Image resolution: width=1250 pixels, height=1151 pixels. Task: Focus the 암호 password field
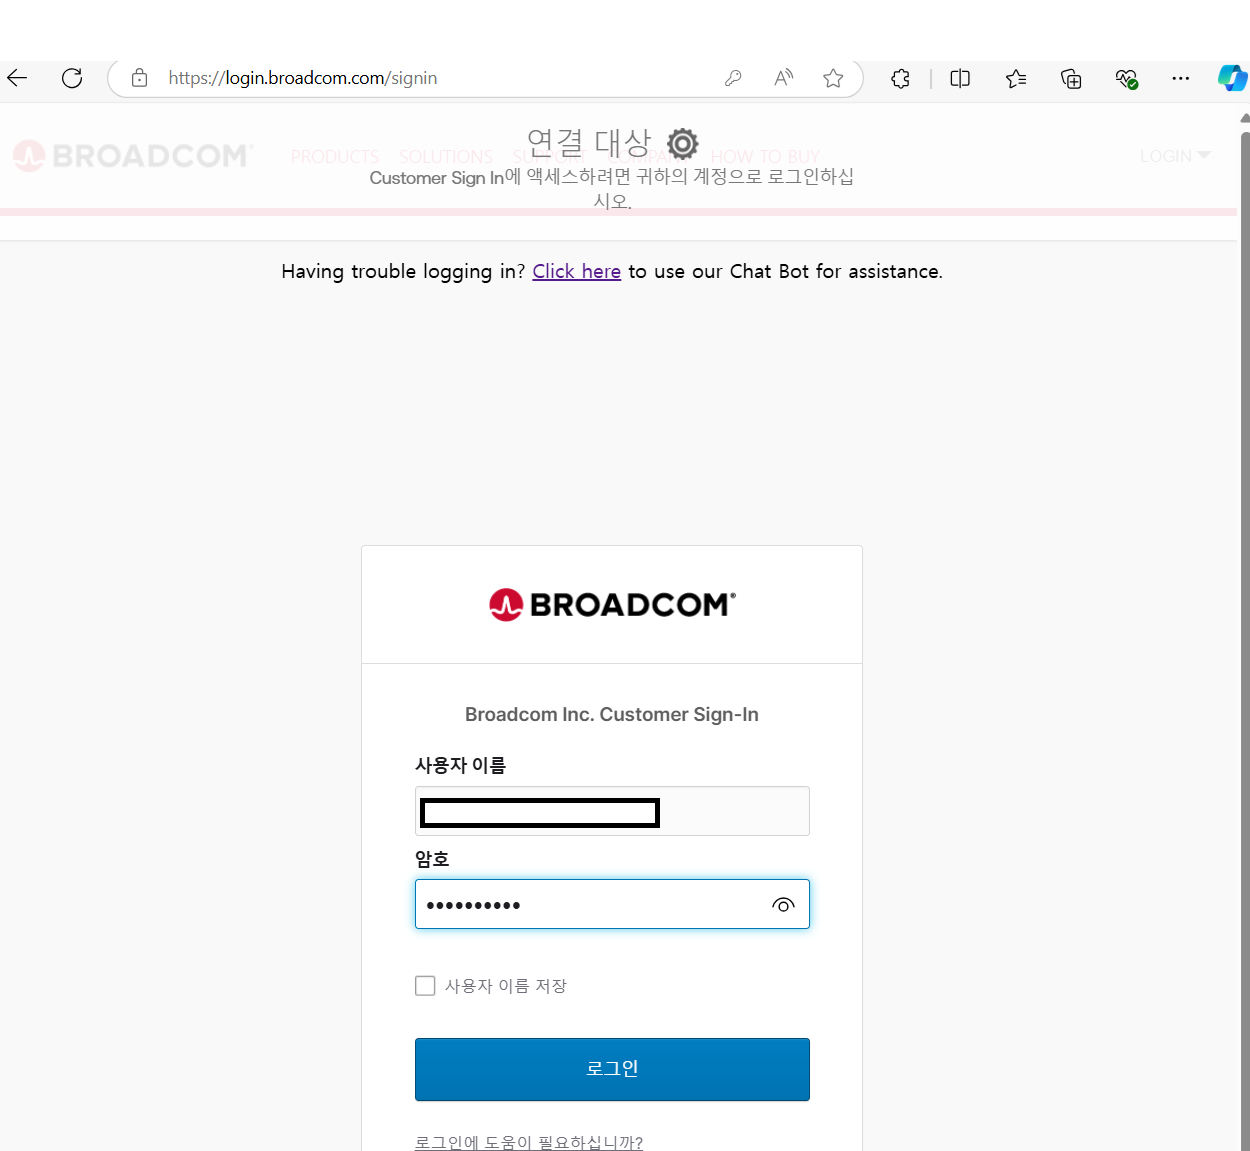[x=612, y=904]
